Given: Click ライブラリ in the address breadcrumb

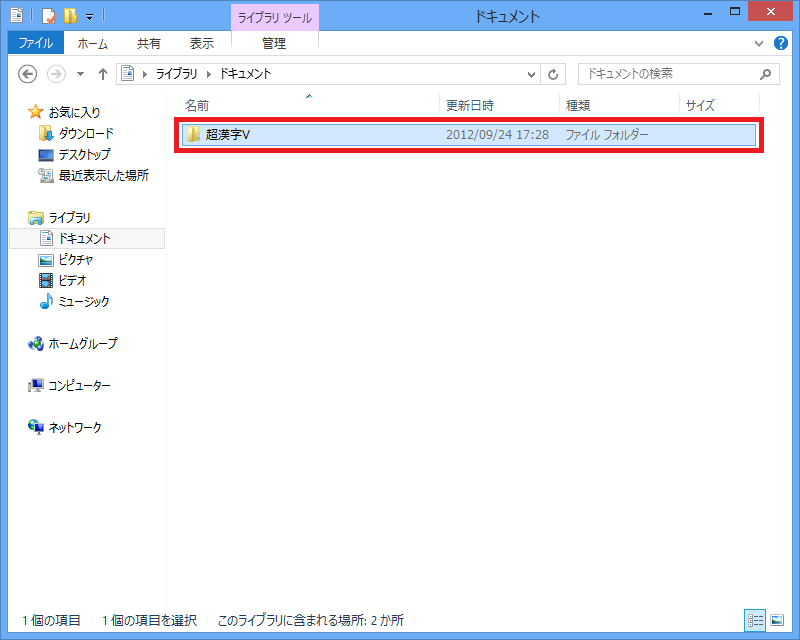Looking at the screenshot, I should (x=179, y=74).
